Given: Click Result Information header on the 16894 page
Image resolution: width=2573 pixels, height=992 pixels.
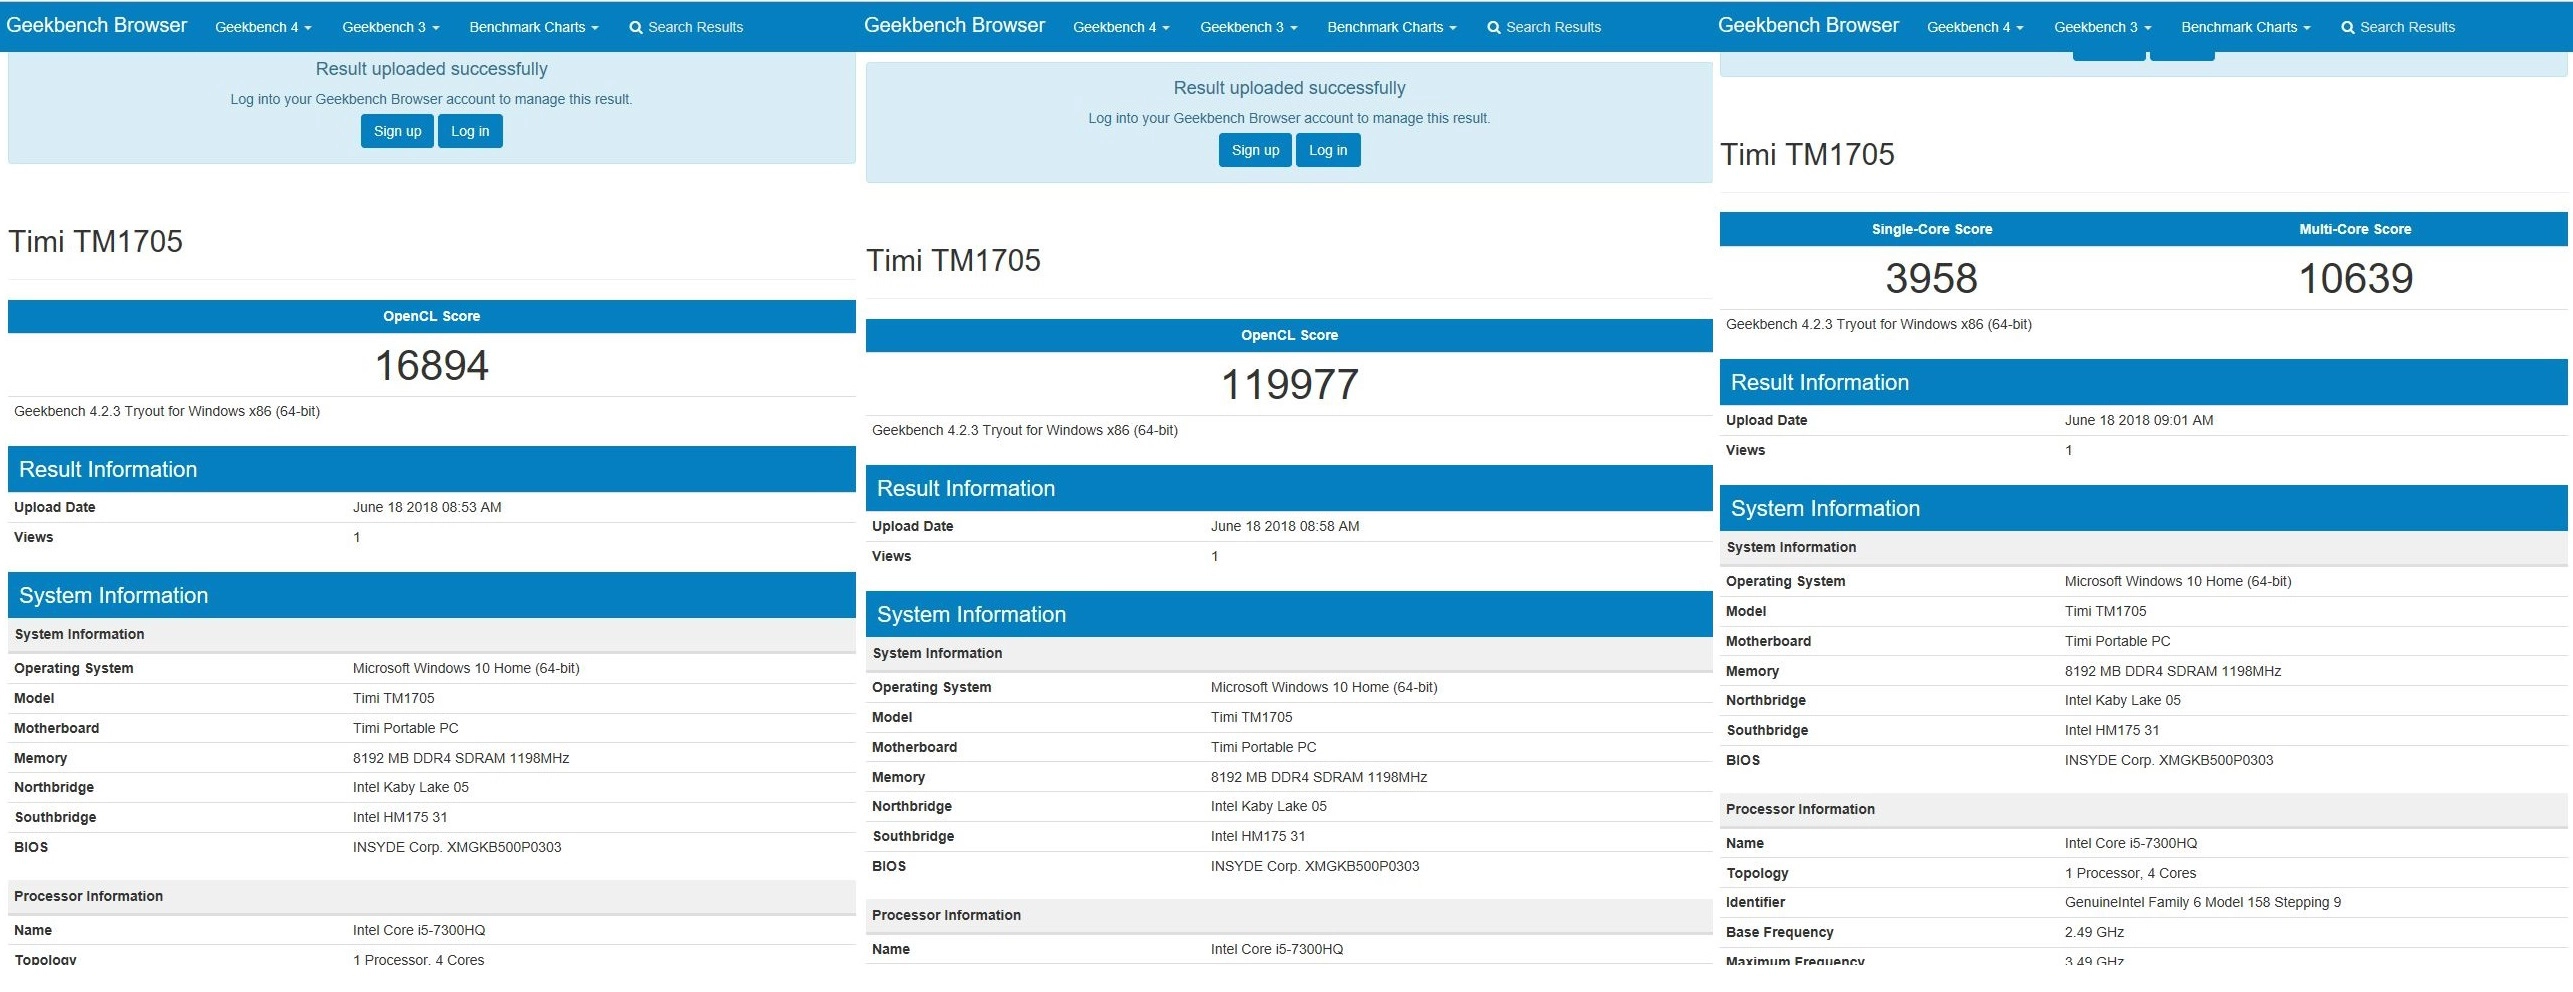Looking at the screenshot, I should tap(432, 470).
